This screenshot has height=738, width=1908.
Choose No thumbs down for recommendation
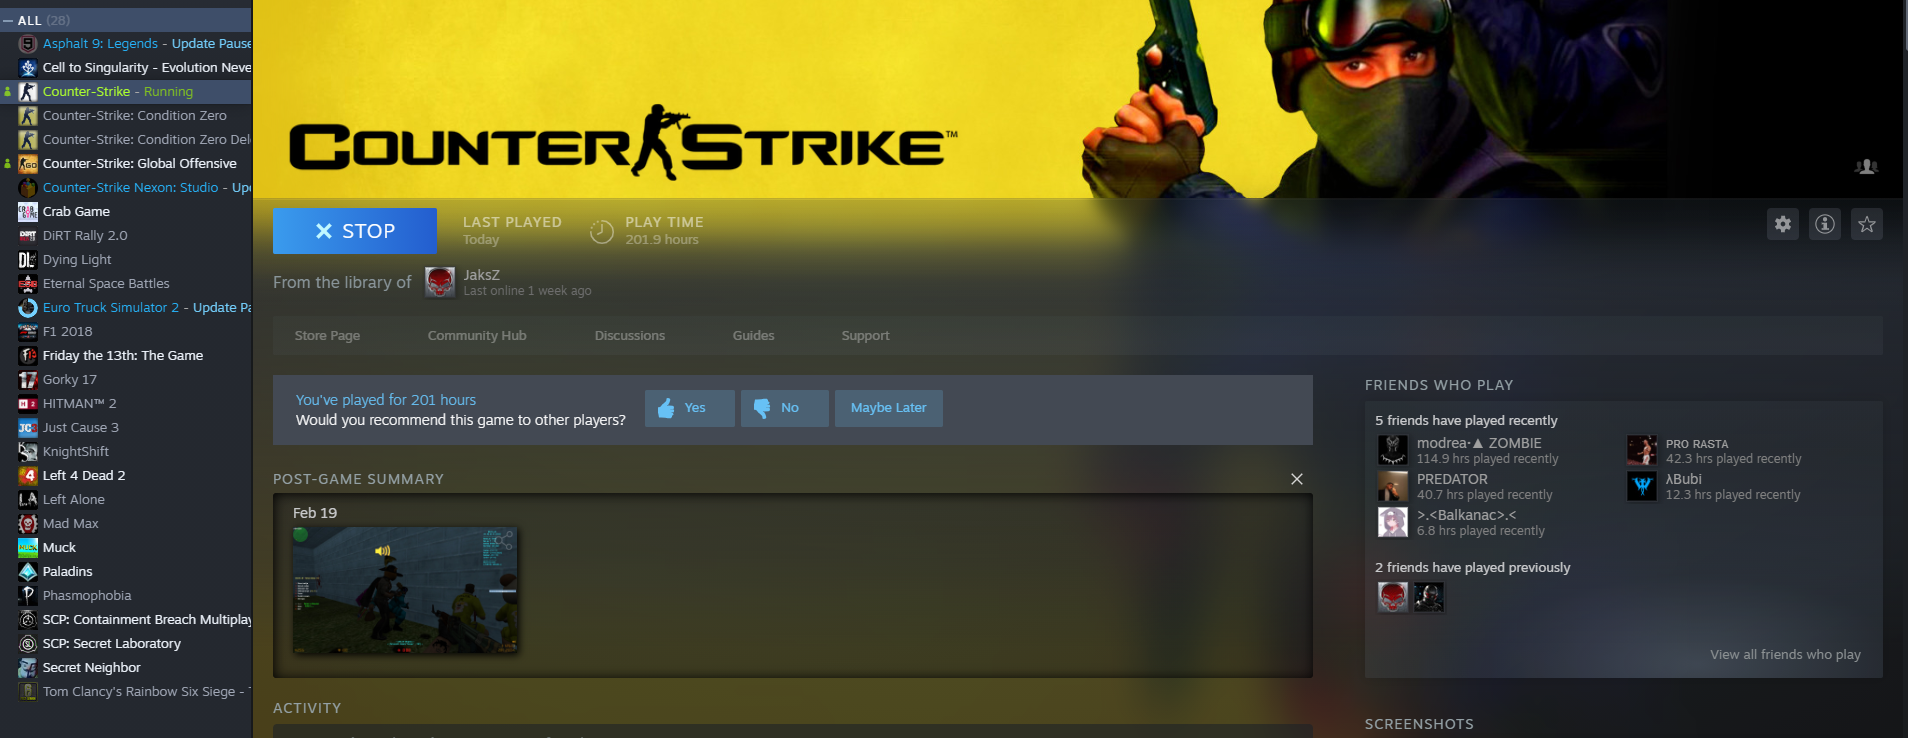[x=784, y=408]
